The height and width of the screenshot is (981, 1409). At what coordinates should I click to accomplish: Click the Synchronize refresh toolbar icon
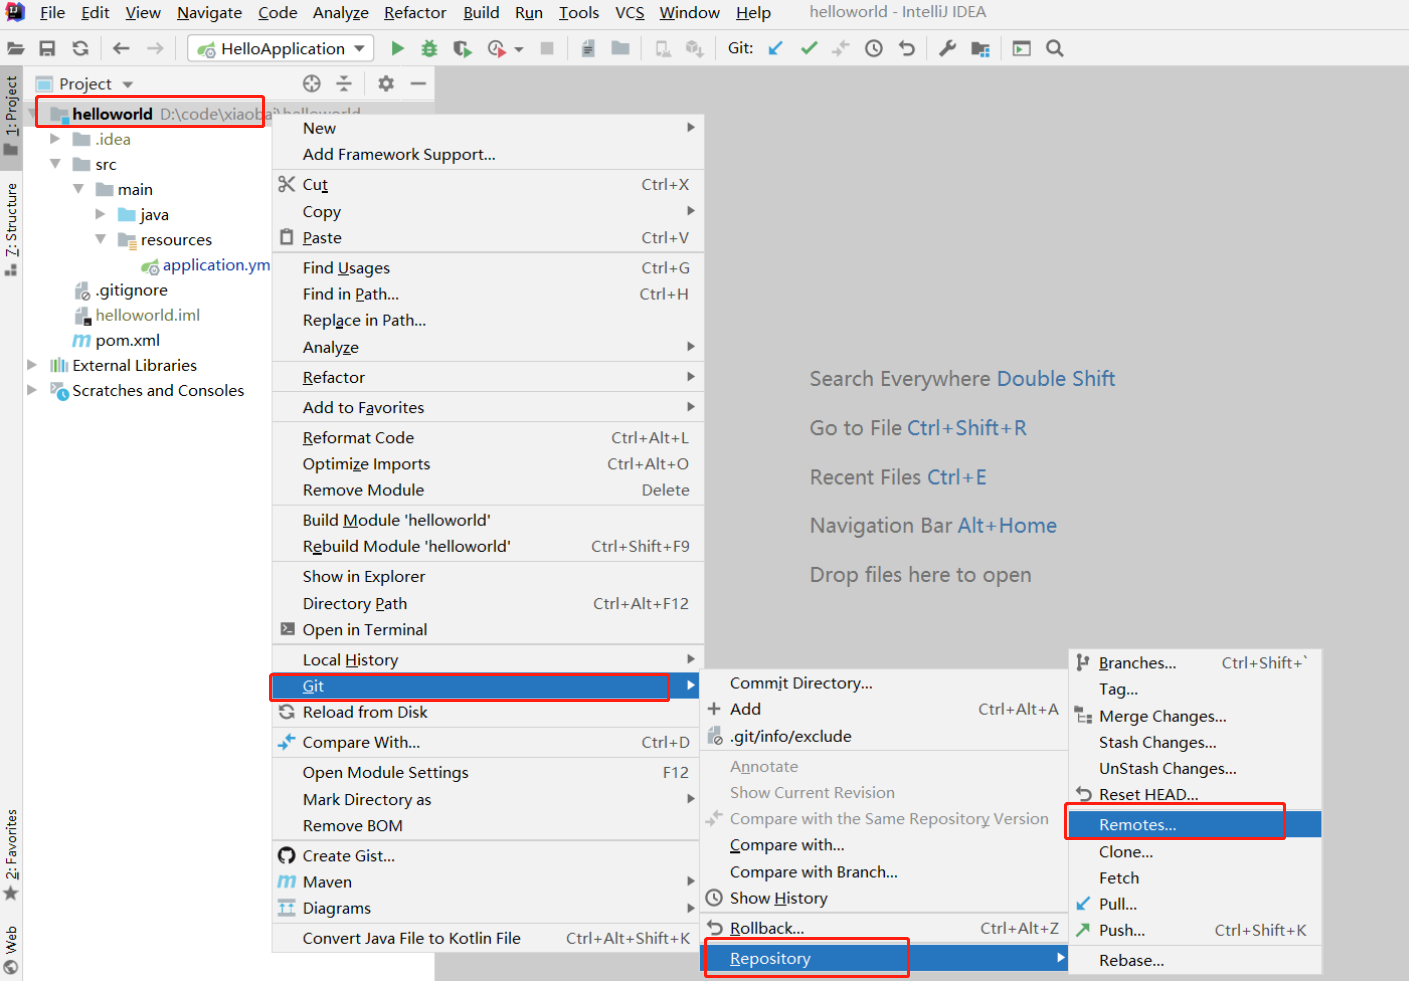pyautogui.click(x=81, y=48)
